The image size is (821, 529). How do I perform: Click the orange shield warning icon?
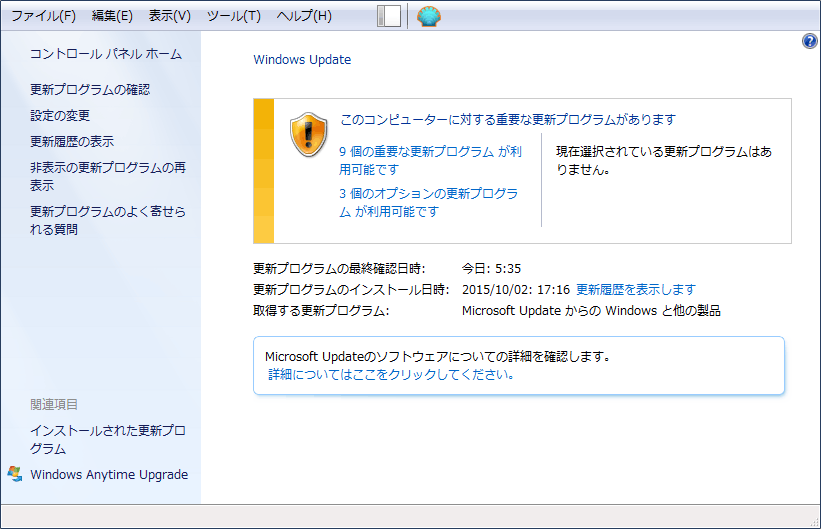pyautogui.click(x=308, y=135)
